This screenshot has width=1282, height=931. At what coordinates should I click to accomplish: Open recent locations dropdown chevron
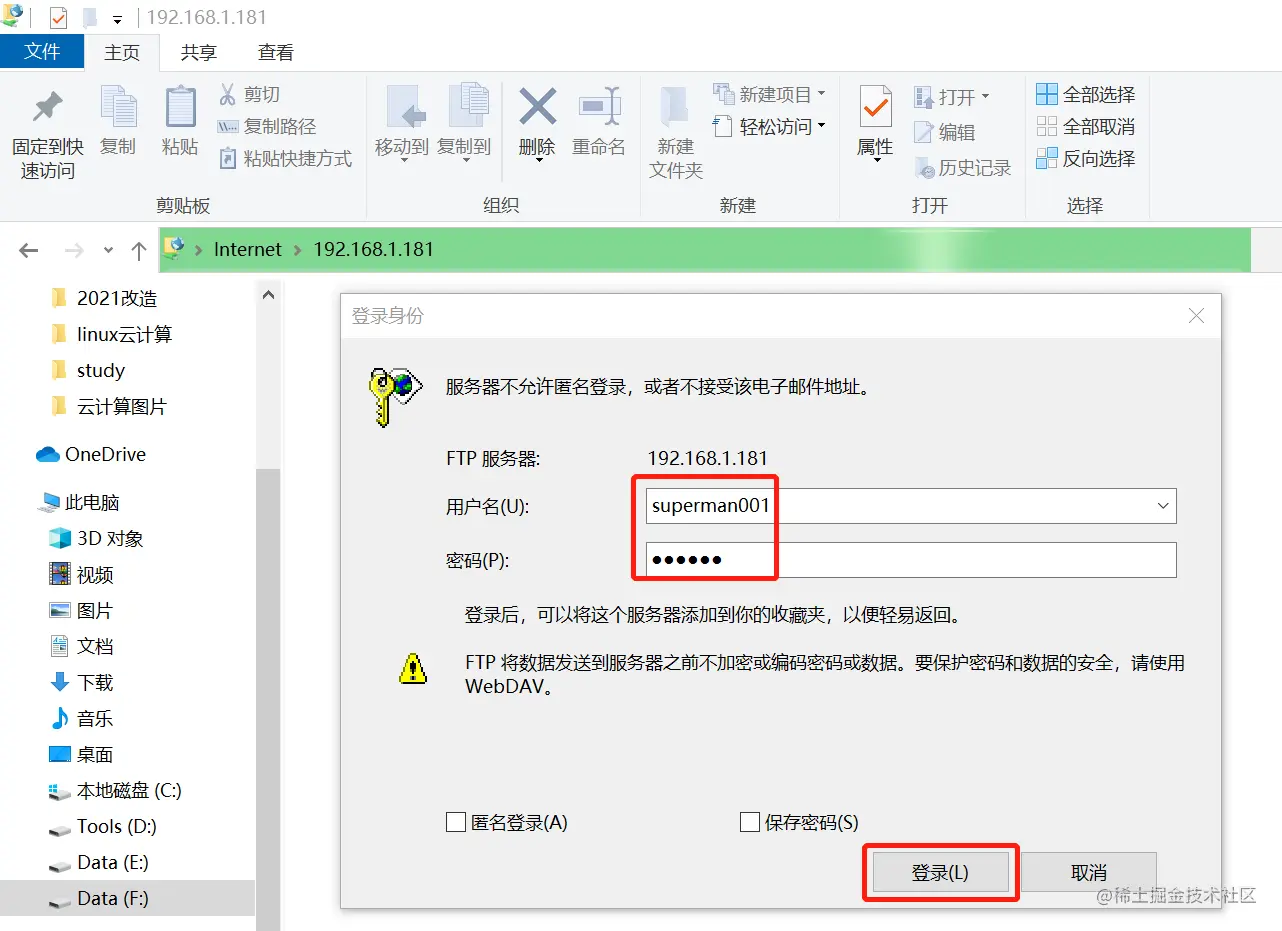[x=109, y=250]
